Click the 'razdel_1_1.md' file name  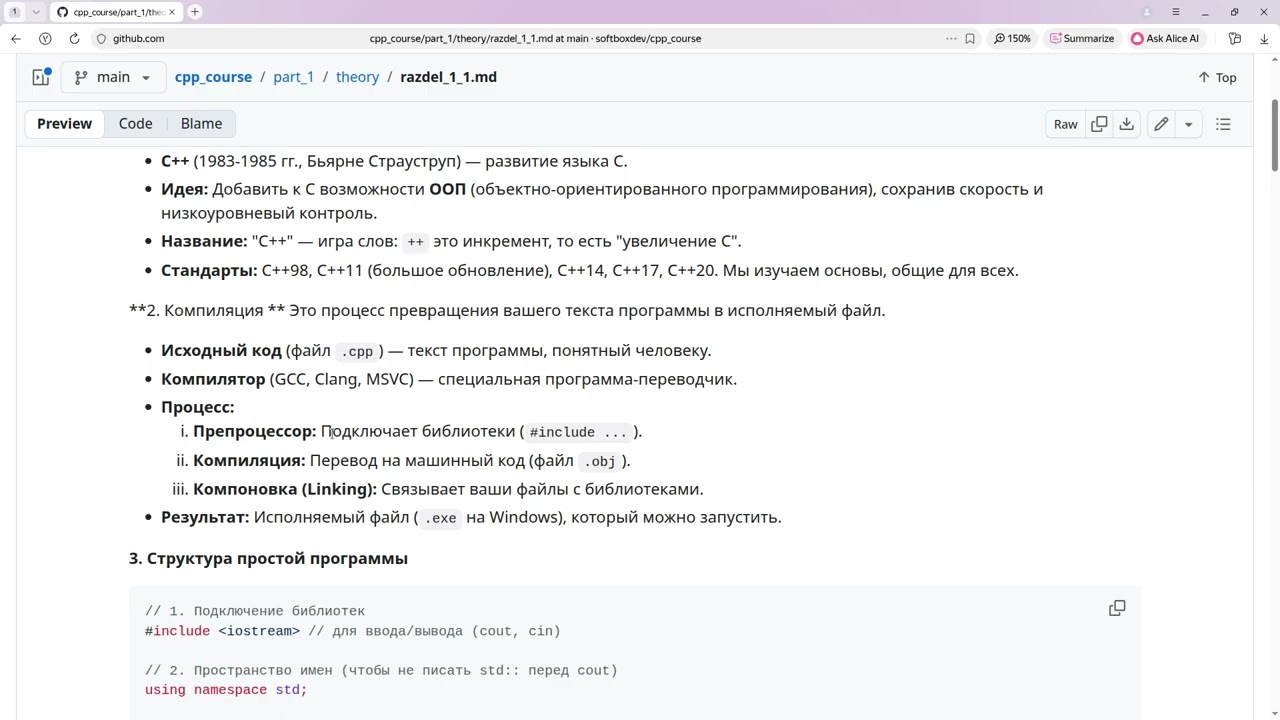pyautogui.click(x=448, y=77)
